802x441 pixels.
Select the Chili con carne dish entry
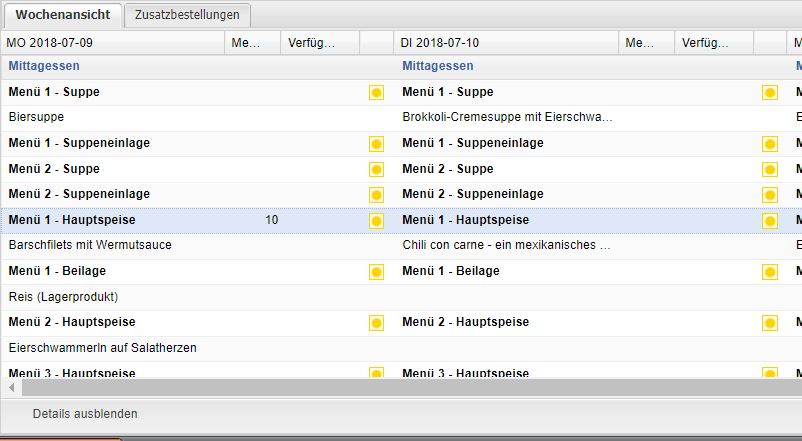pyautogui.click(x=506, y=245)
